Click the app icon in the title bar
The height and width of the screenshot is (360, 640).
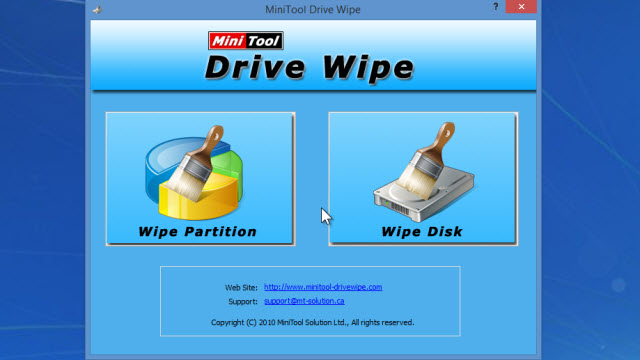point(97,9)
